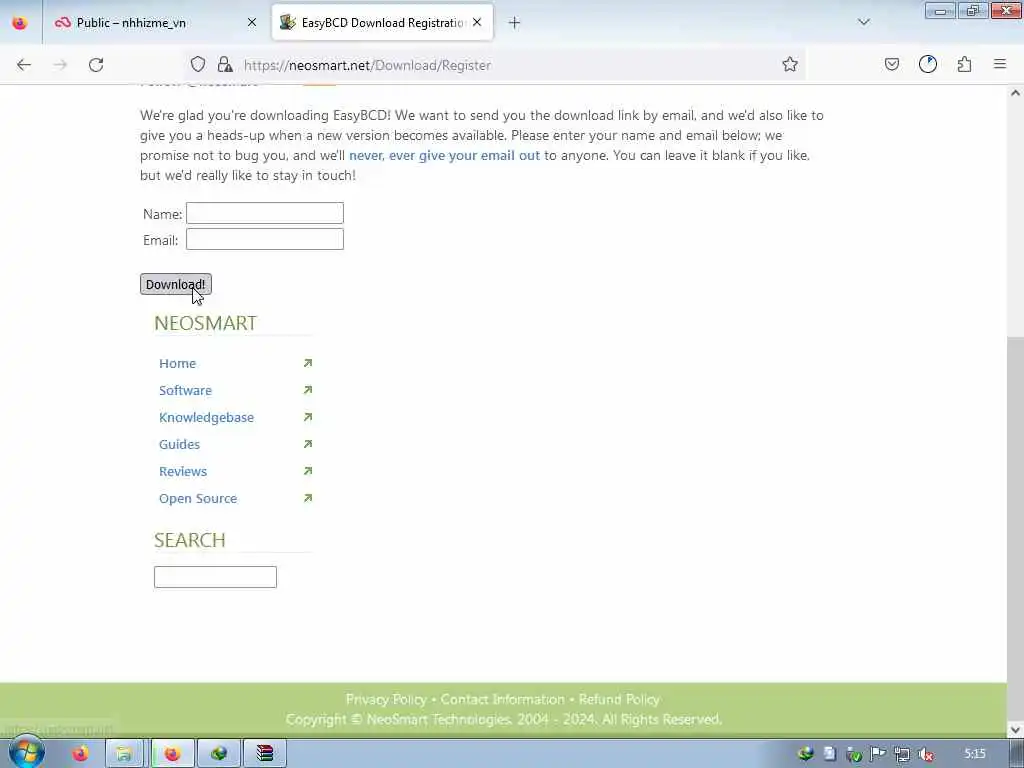1024x768 pixels.
Task: Open the Firefox account icon
Action: tap(927, 64)
